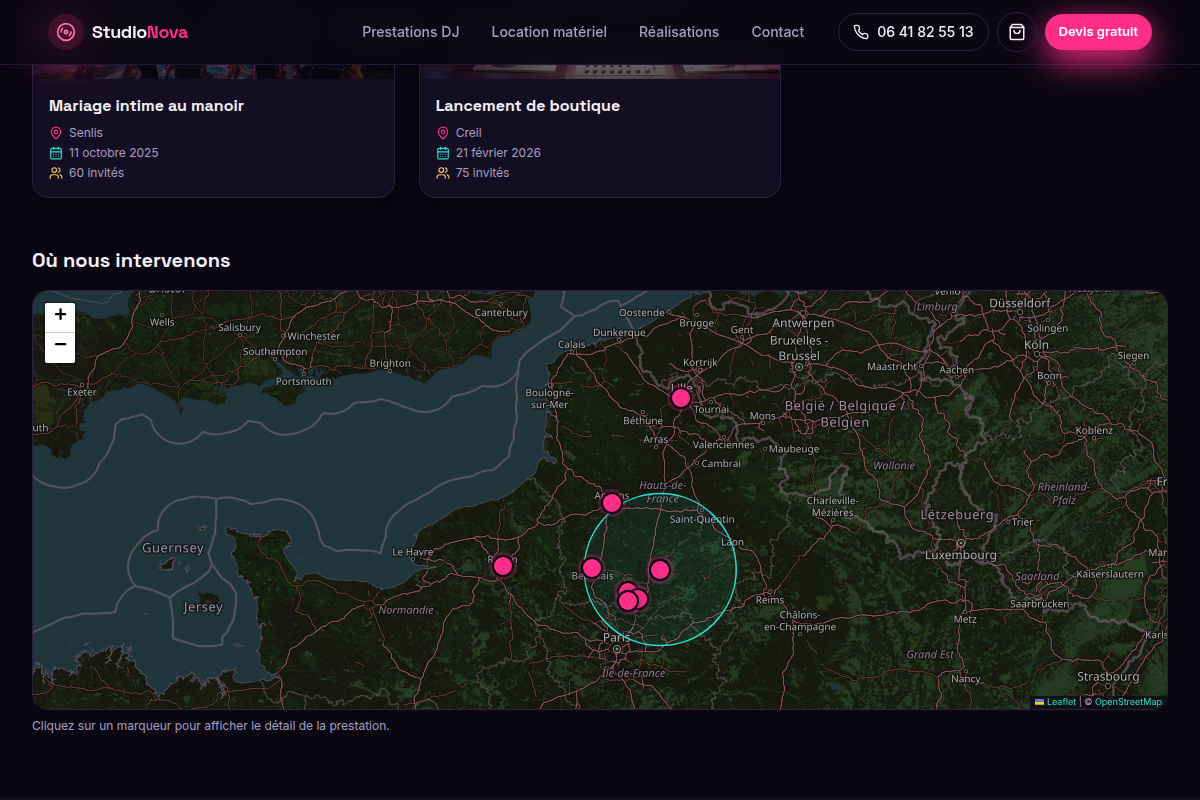Select the location pin icon beside Creil

pyautogui.click(x=443, y=133)
